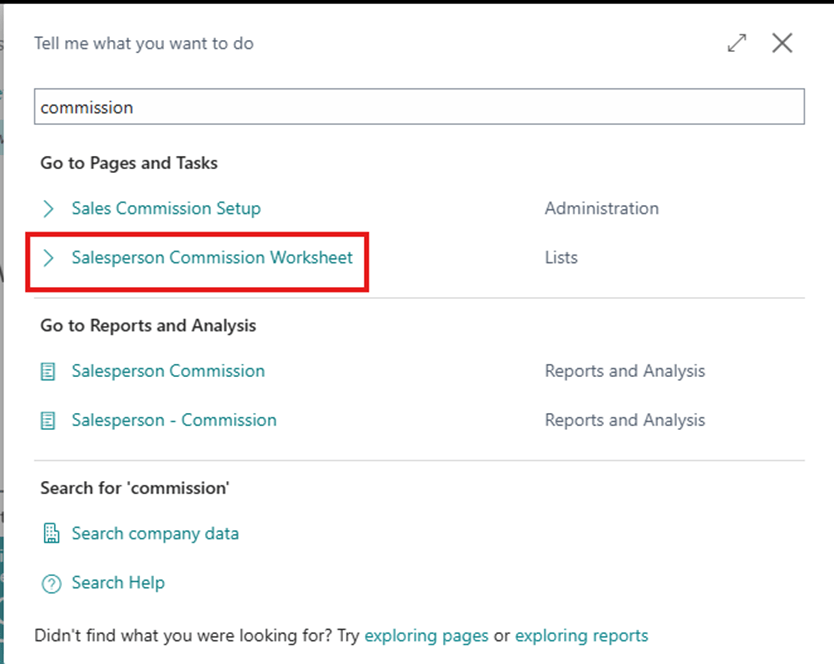The height and width of the screenshot is (664, 834).
Task: Open Sales Commission Setup page
Action: pos(166,208)
